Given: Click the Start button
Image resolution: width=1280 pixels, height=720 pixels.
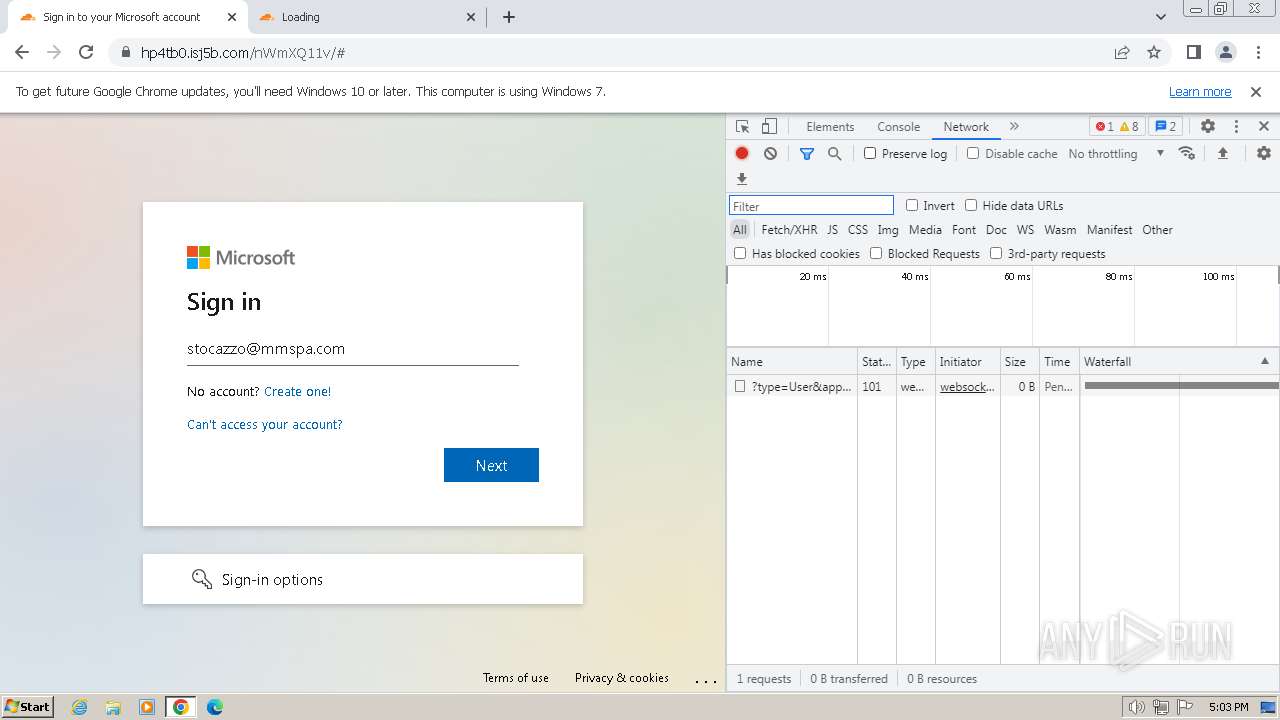Looking at the screenshot, I should pyautogui.click(x=27, y=706).
